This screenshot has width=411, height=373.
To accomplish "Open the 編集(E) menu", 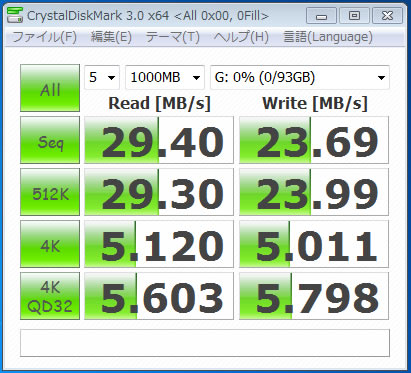I will [x=111, y=37].
